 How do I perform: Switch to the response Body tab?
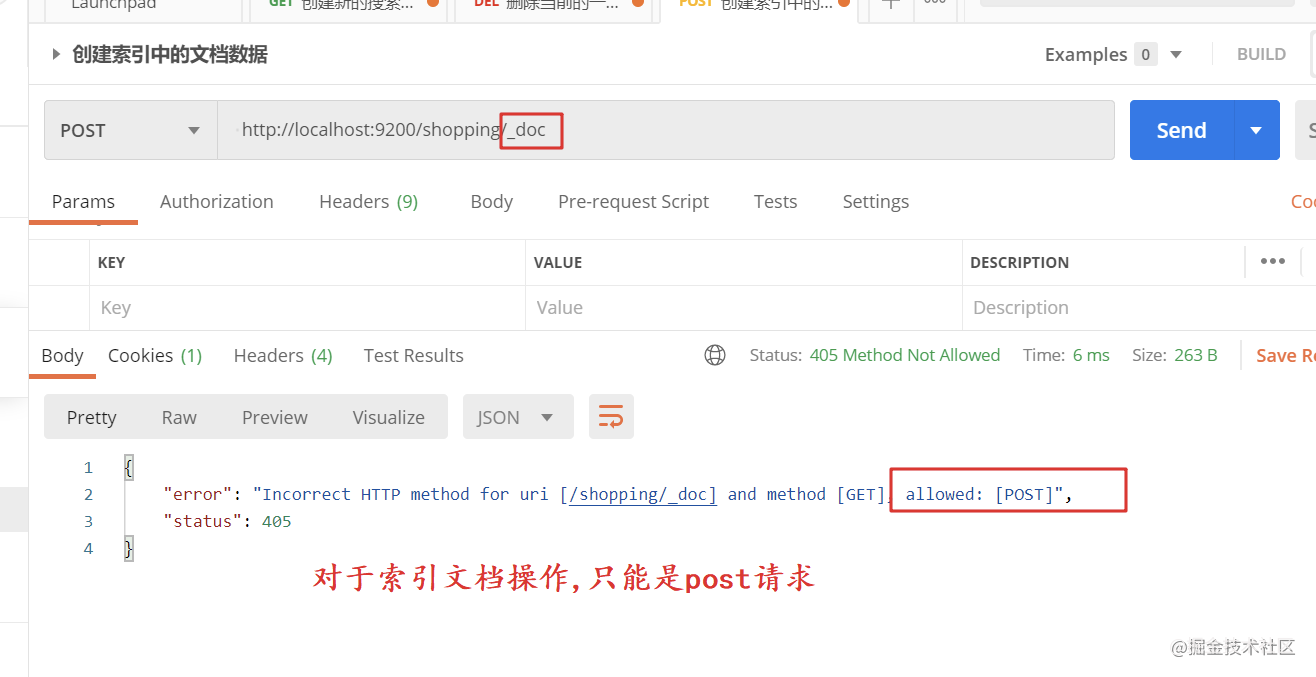point(62,355)
